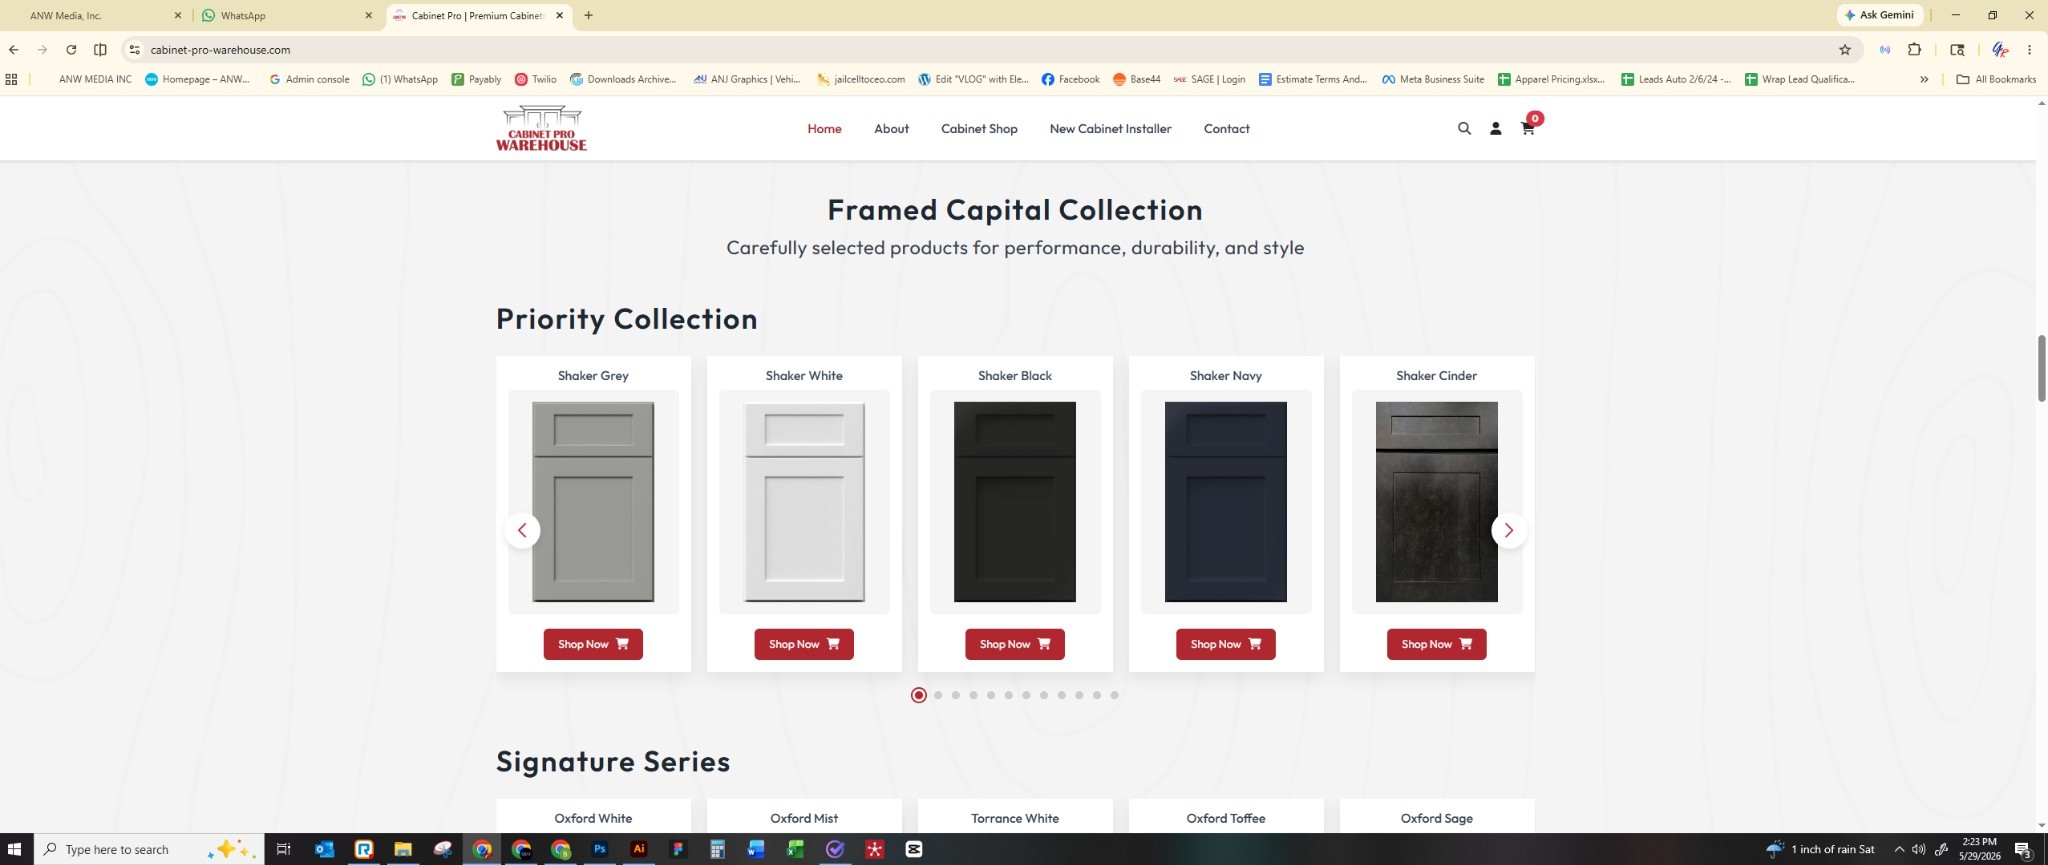Click the page vertical scrollbar thumb
The height and width of the screenshot is (865, 2048).
coord(2041,369)
